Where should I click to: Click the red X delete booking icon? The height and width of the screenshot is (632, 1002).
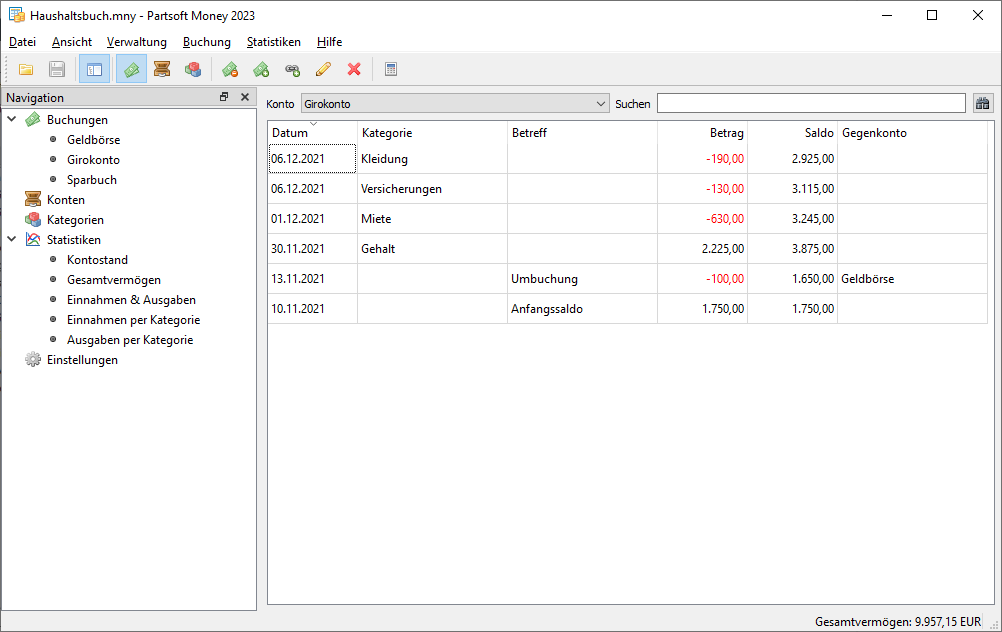point(353,69)
